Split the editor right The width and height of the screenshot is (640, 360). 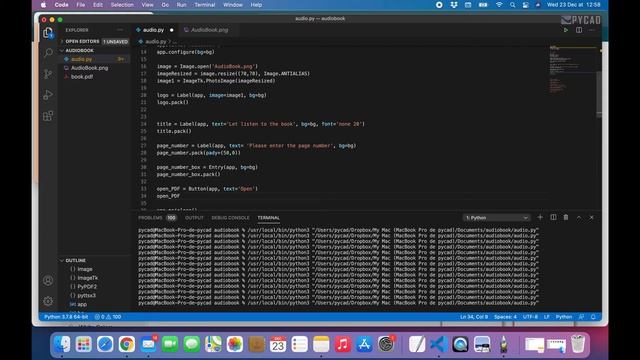pos(579,30)
